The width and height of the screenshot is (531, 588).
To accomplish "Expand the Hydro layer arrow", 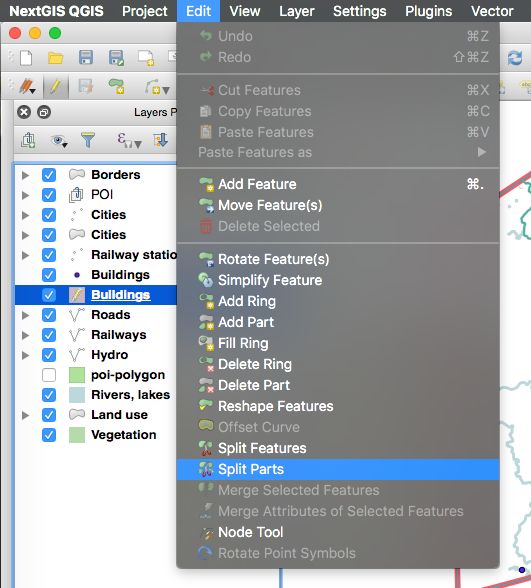I will (x=25, y=355).
